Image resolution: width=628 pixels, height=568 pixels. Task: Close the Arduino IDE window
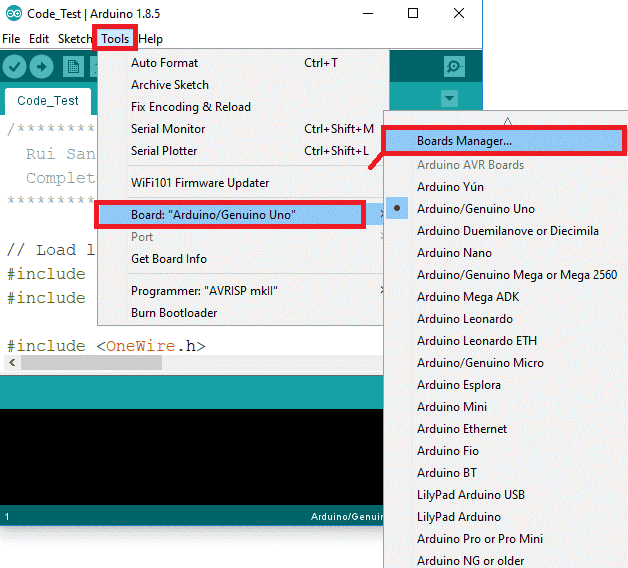(x=458, y=13)
